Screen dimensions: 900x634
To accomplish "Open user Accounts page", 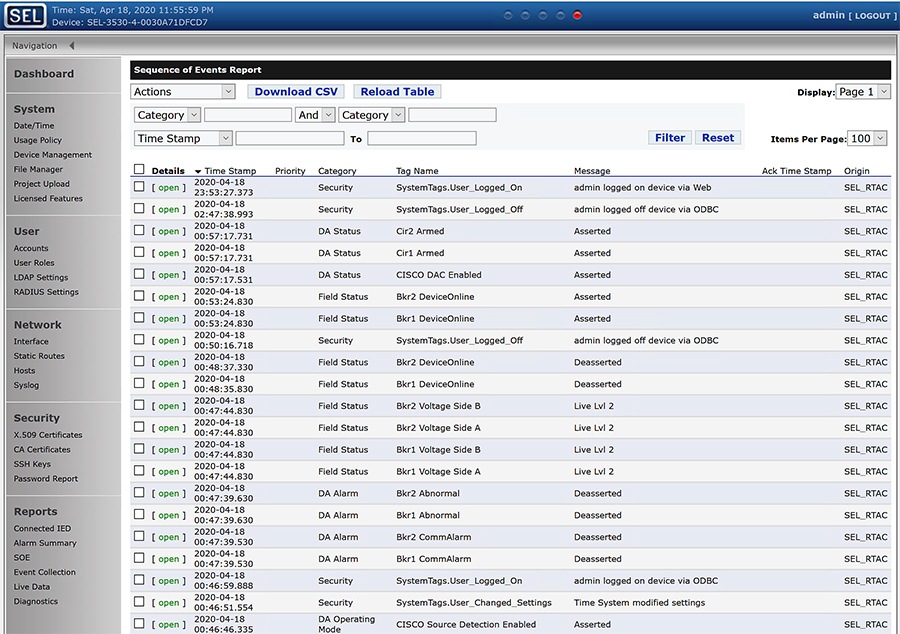I will tap(31, 248).
